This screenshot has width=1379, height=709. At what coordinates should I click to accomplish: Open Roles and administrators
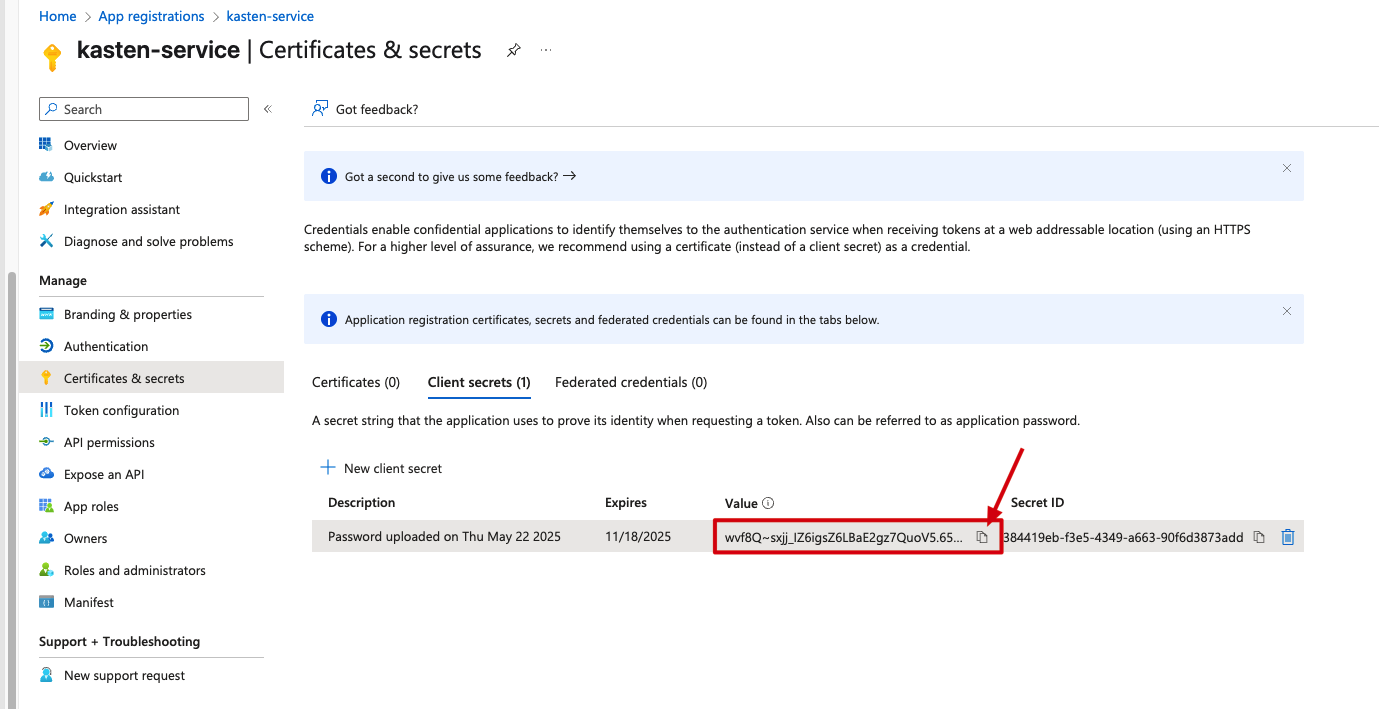[135, 570]
